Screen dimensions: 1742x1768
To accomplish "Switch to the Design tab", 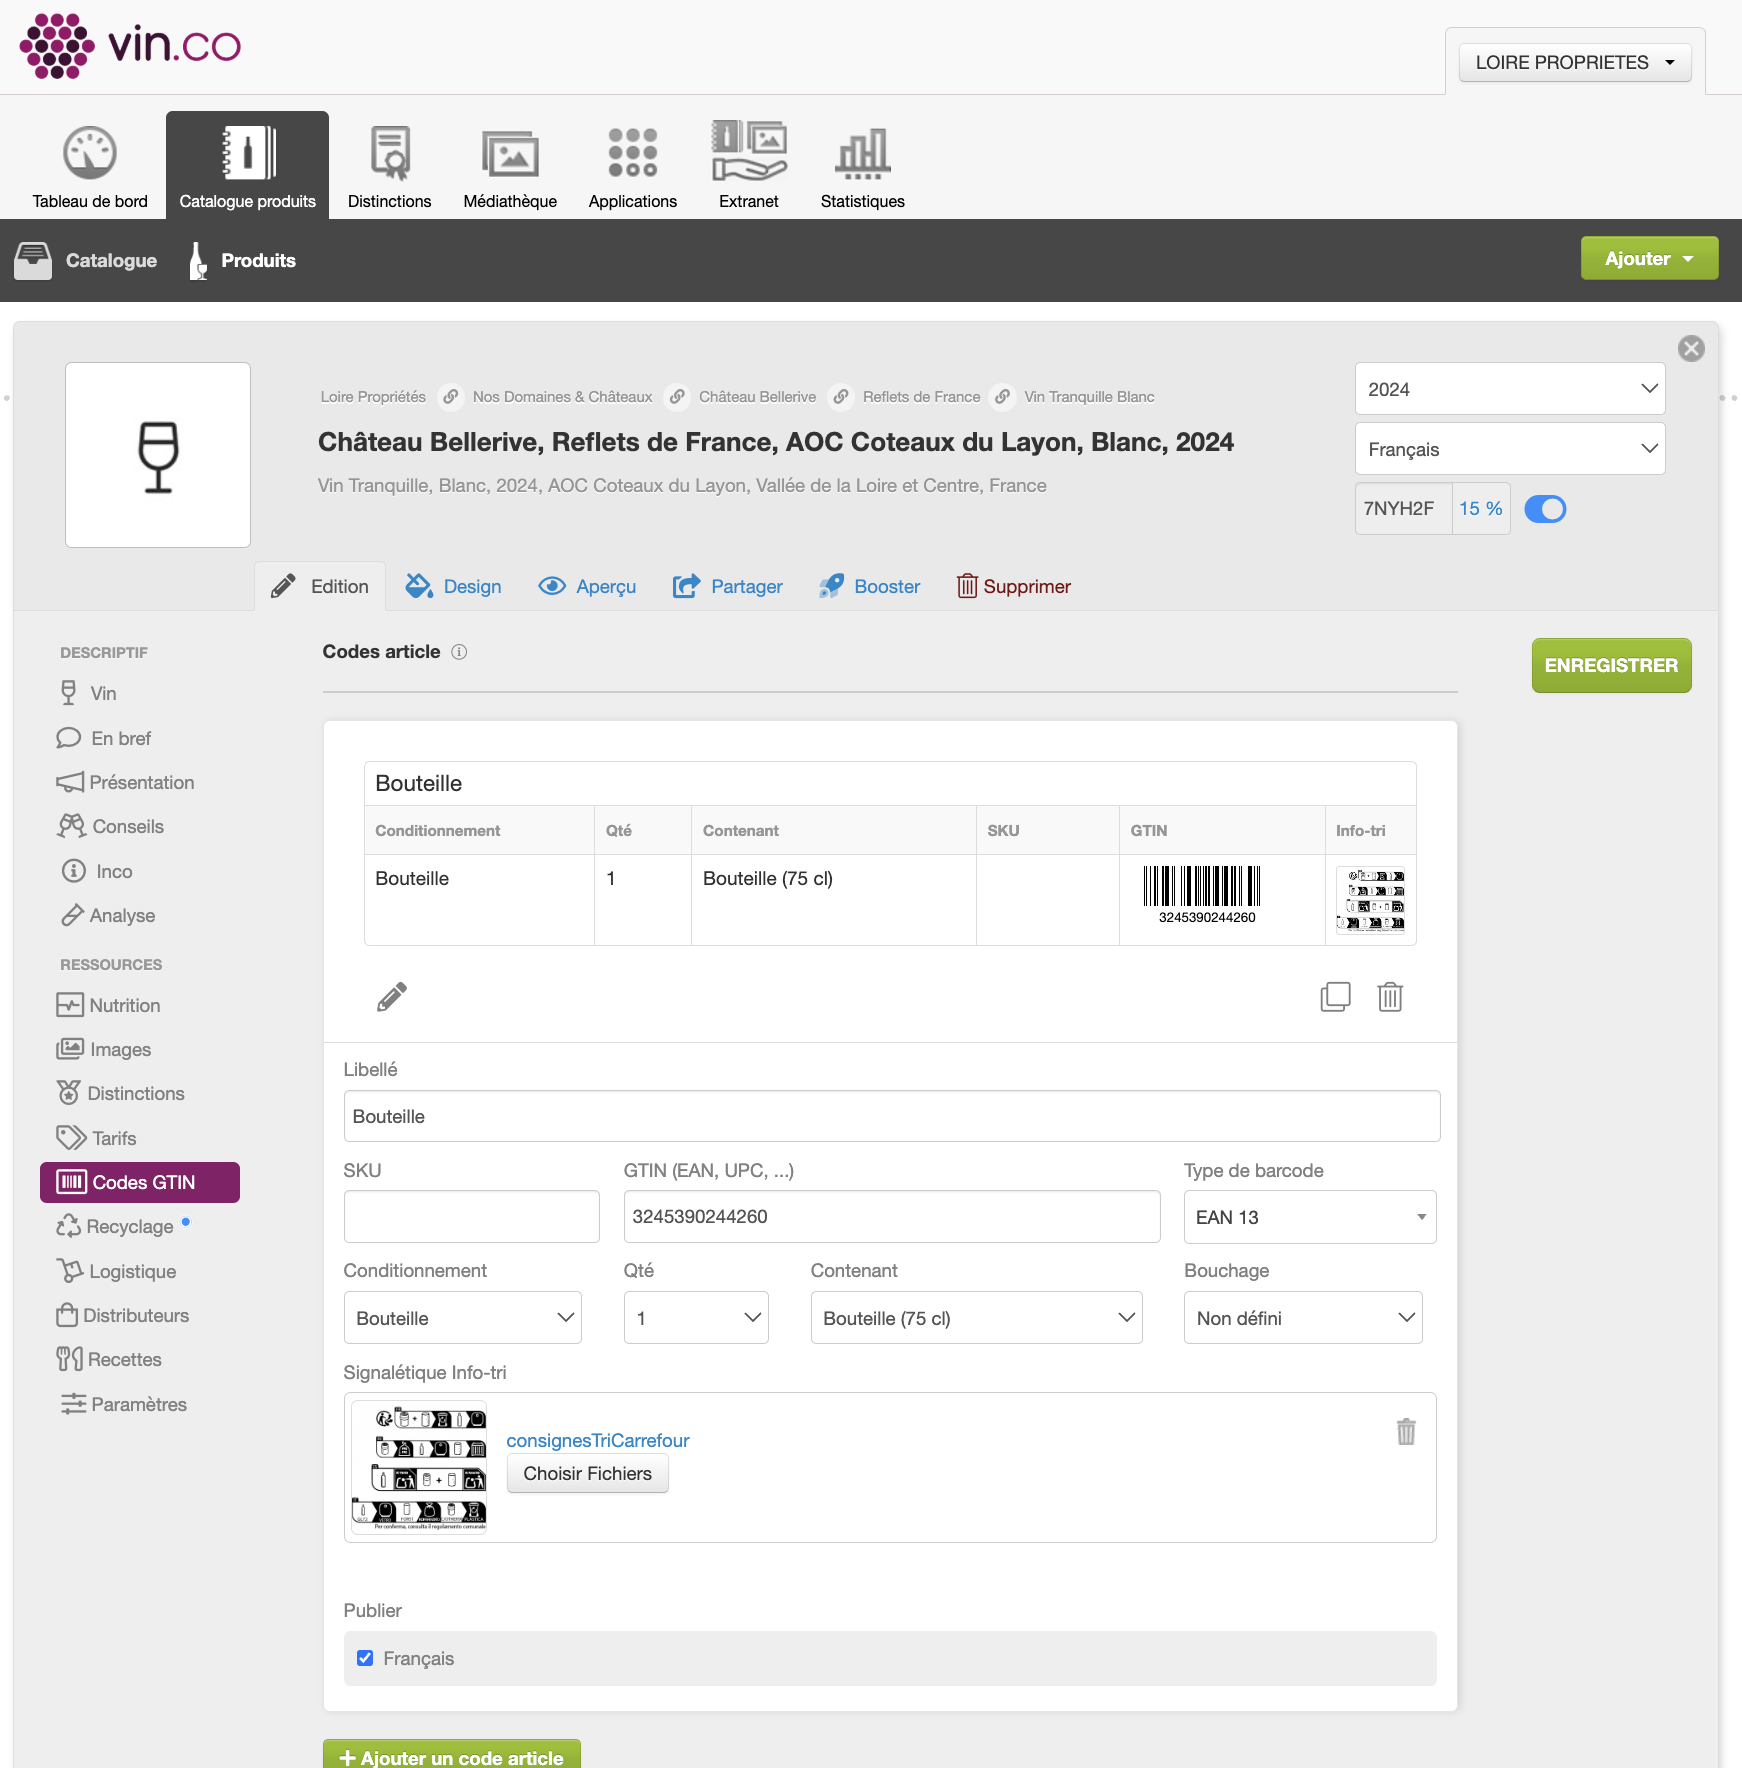I will [x=453, y=586].
